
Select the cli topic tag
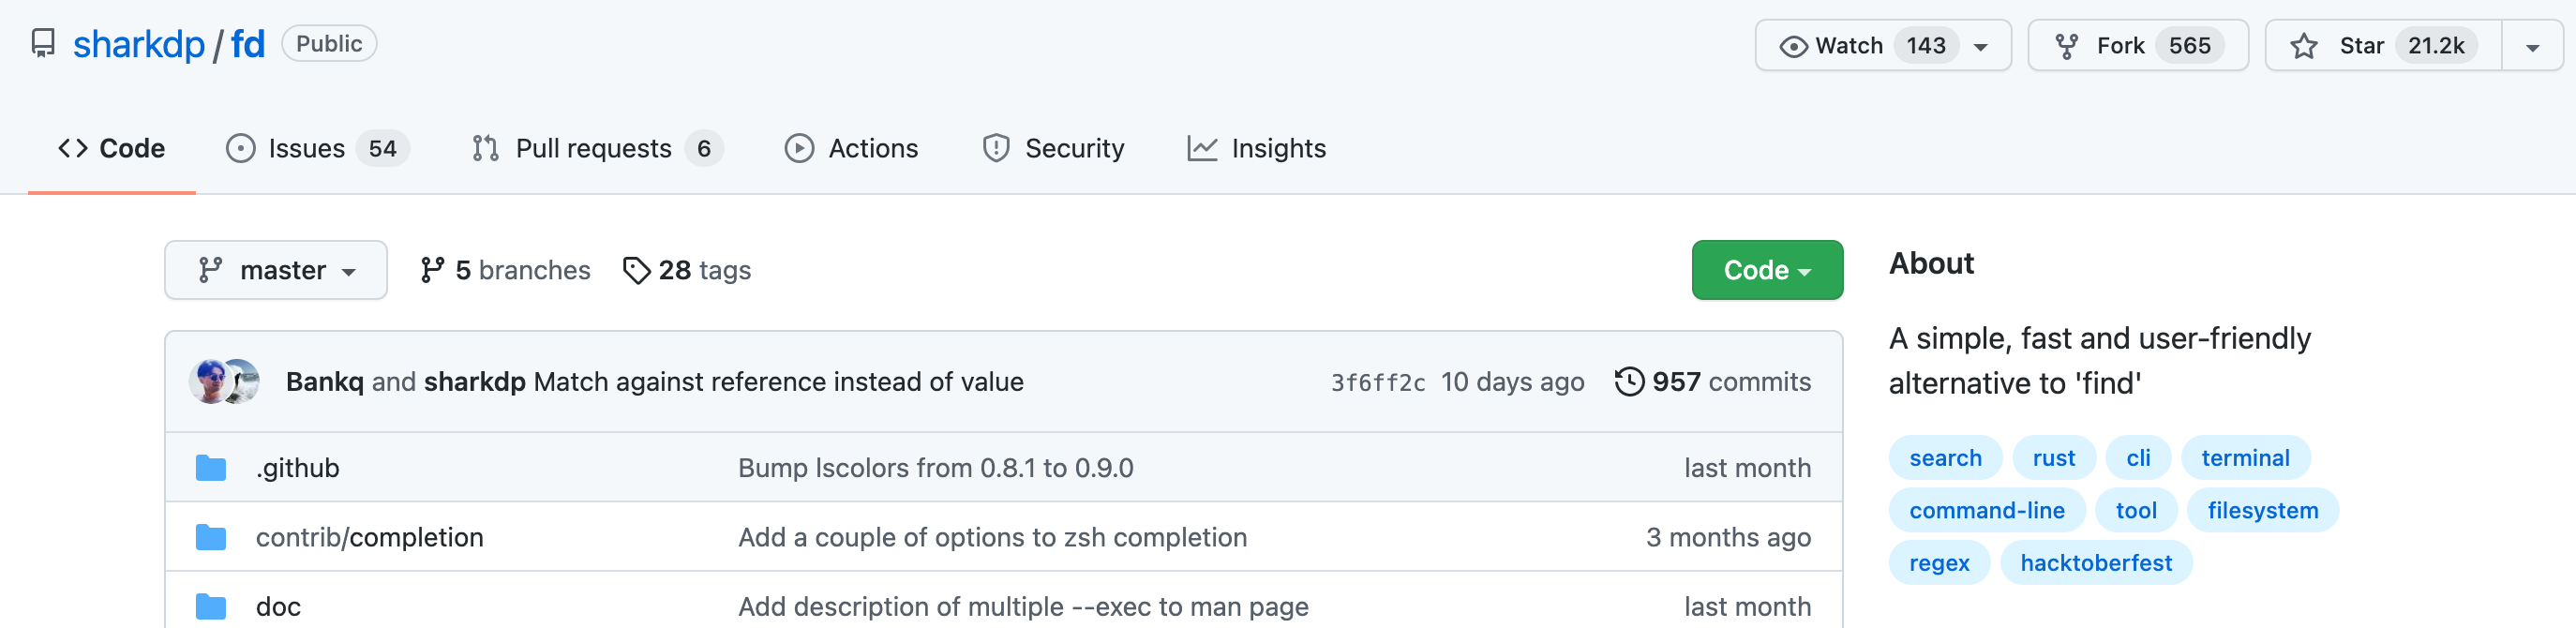2138,458
